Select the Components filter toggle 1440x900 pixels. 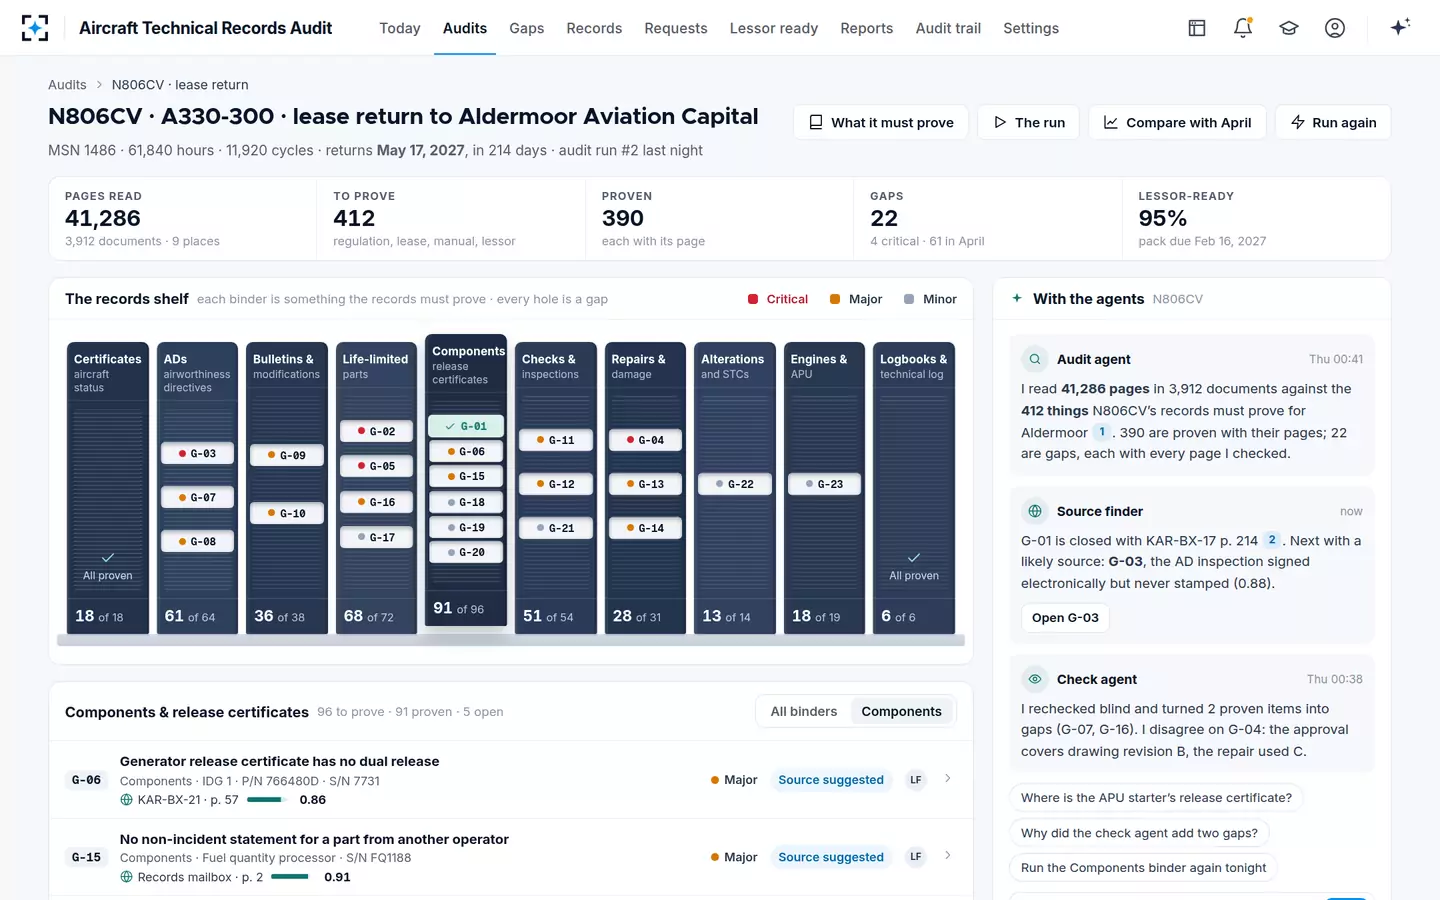click(901, 712)
